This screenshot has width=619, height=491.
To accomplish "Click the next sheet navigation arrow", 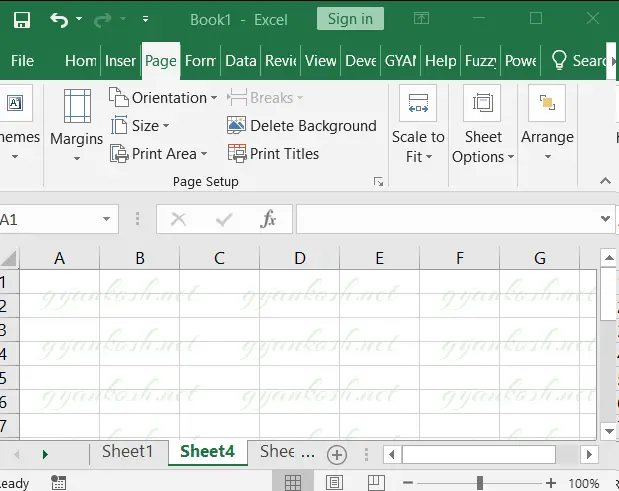I will (x=45, y=455).
